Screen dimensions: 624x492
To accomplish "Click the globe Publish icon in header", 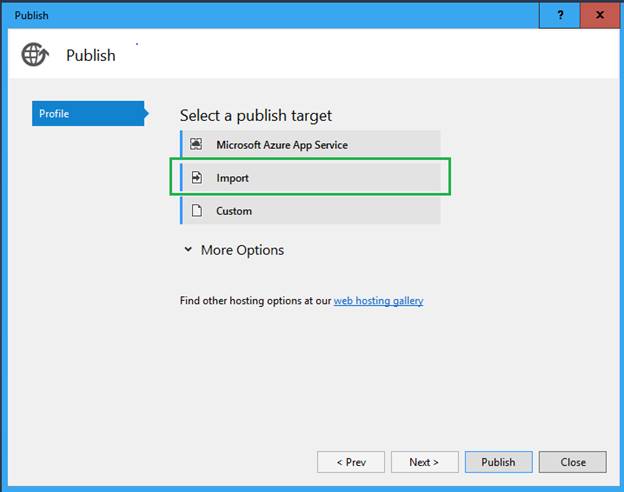I will pos(35,55).
